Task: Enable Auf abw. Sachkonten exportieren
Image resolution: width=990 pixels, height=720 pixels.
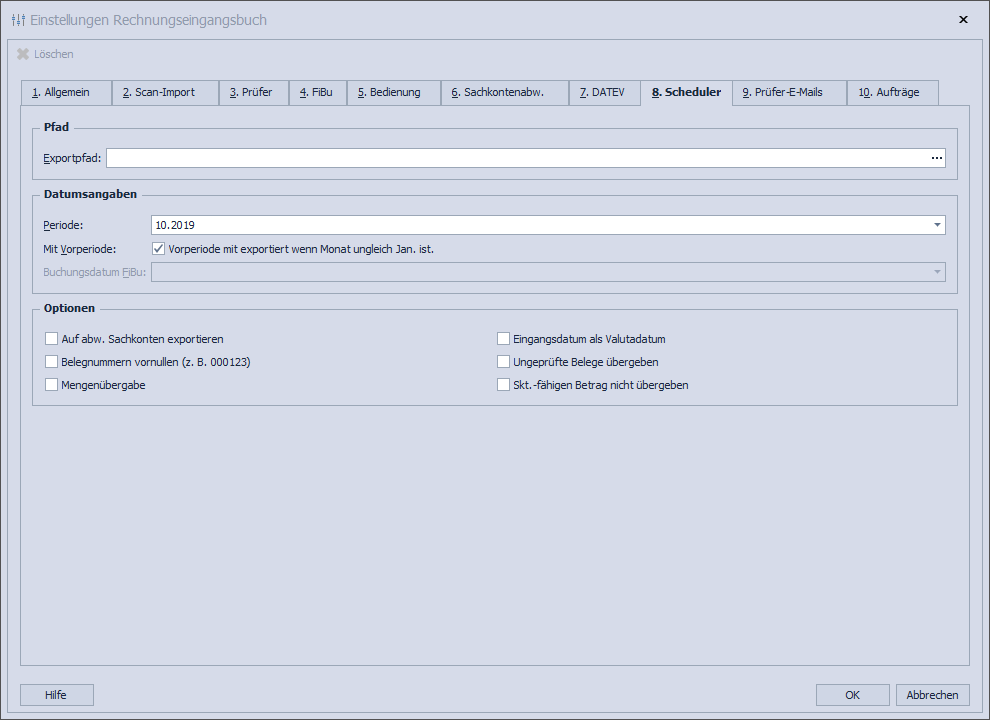Action: tap(52, 339)
